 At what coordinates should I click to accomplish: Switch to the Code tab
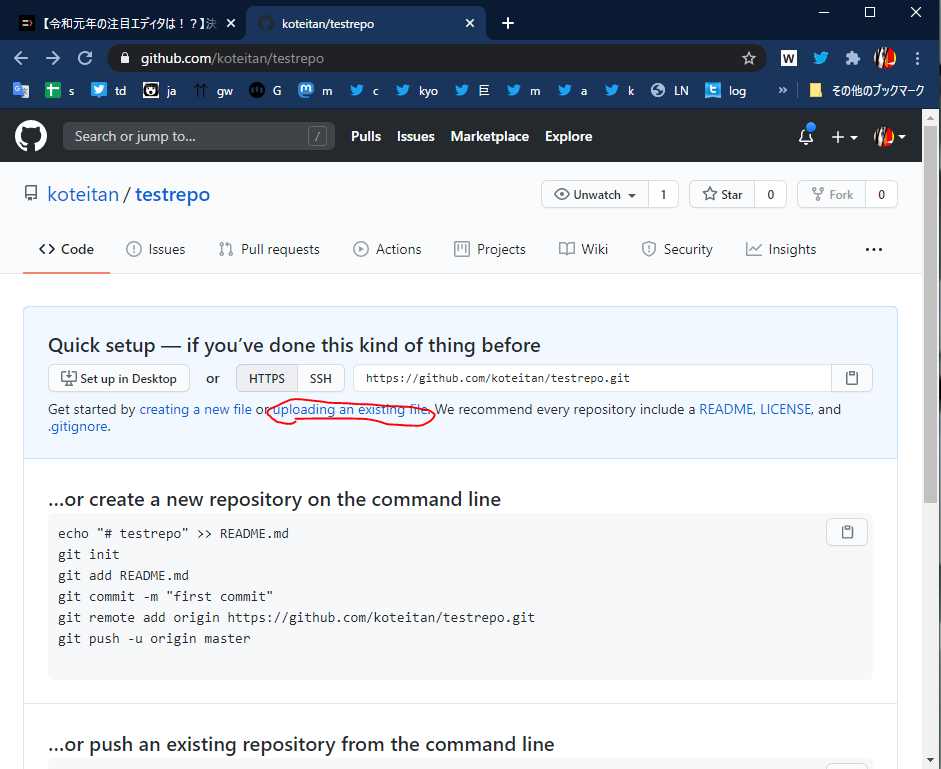pyautogui.click(x=67, y=249)
